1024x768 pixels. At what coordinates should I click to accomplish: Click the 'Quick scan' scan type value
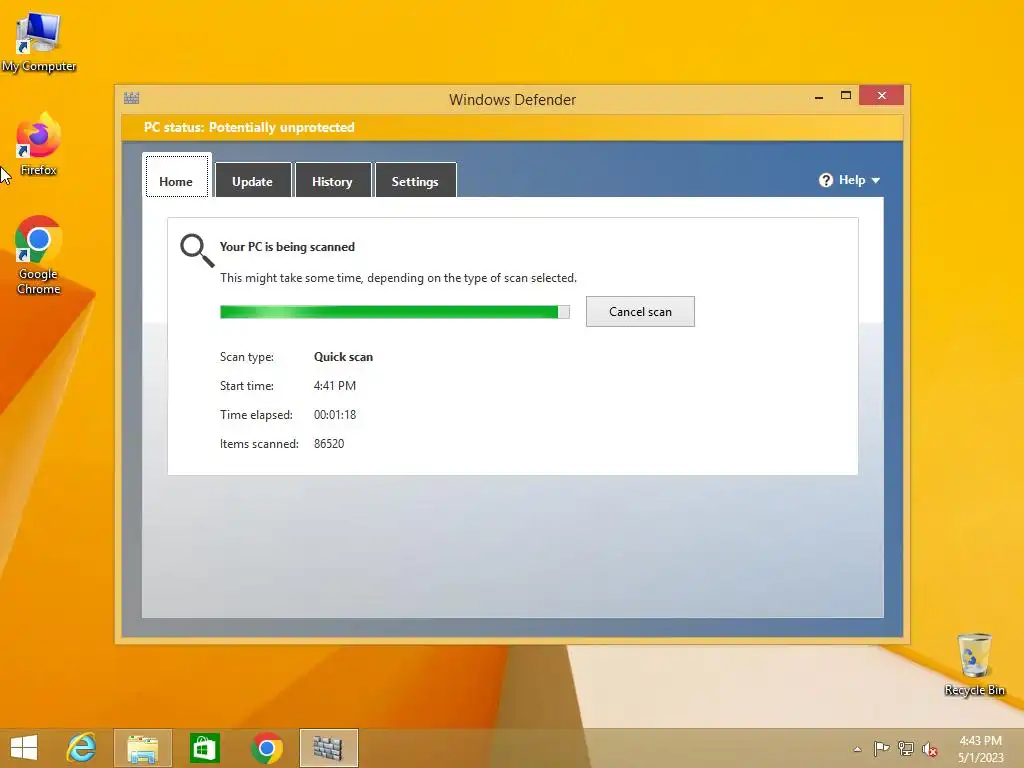point(344,357)
